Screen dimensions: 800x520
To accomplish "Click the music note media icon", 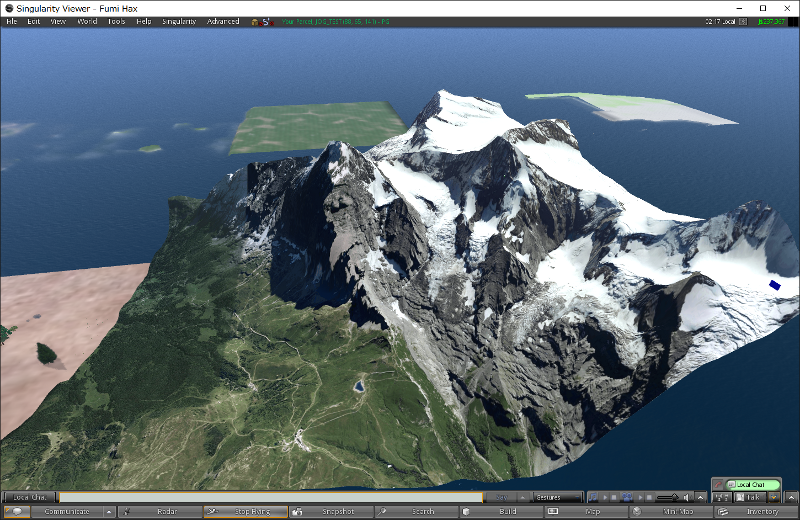I will tap(593, 497).
